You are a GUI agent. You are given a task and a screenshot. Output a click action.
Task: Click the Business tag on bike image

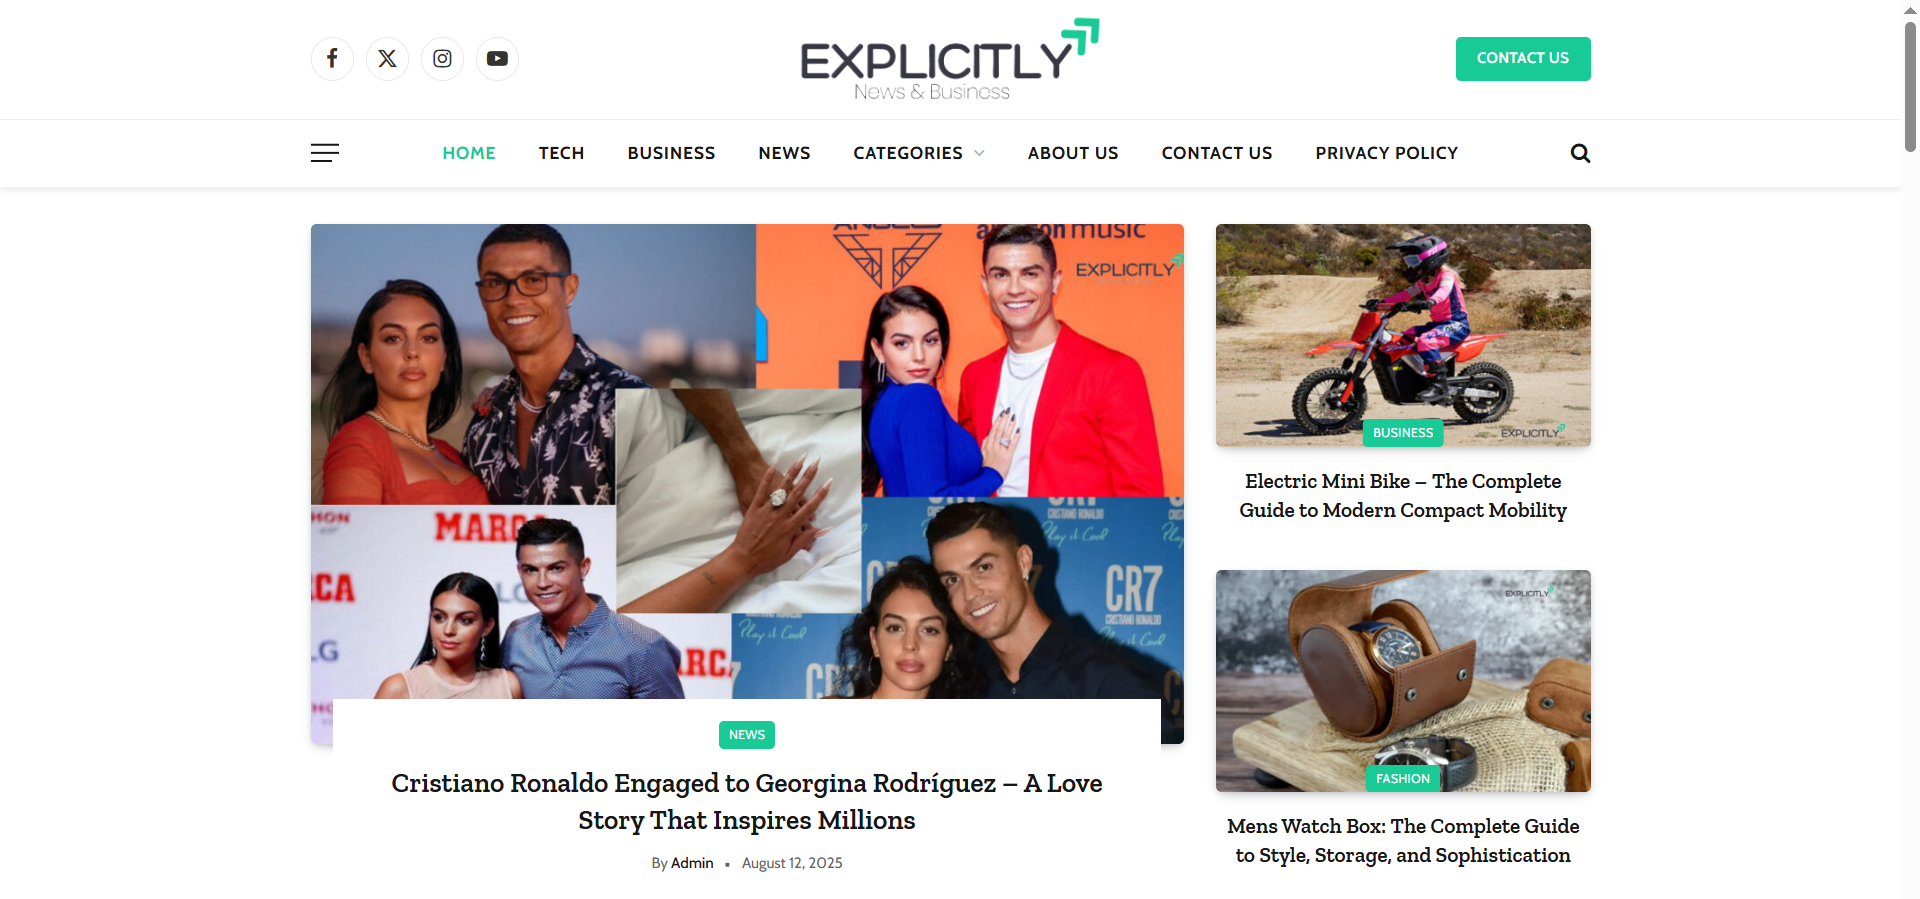[x=1403, y=433]
